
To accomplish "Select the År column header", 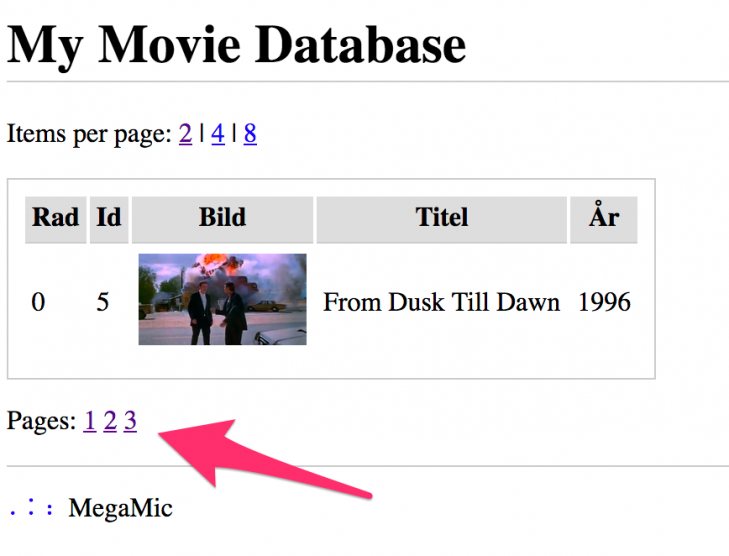I will click(604, 219).
